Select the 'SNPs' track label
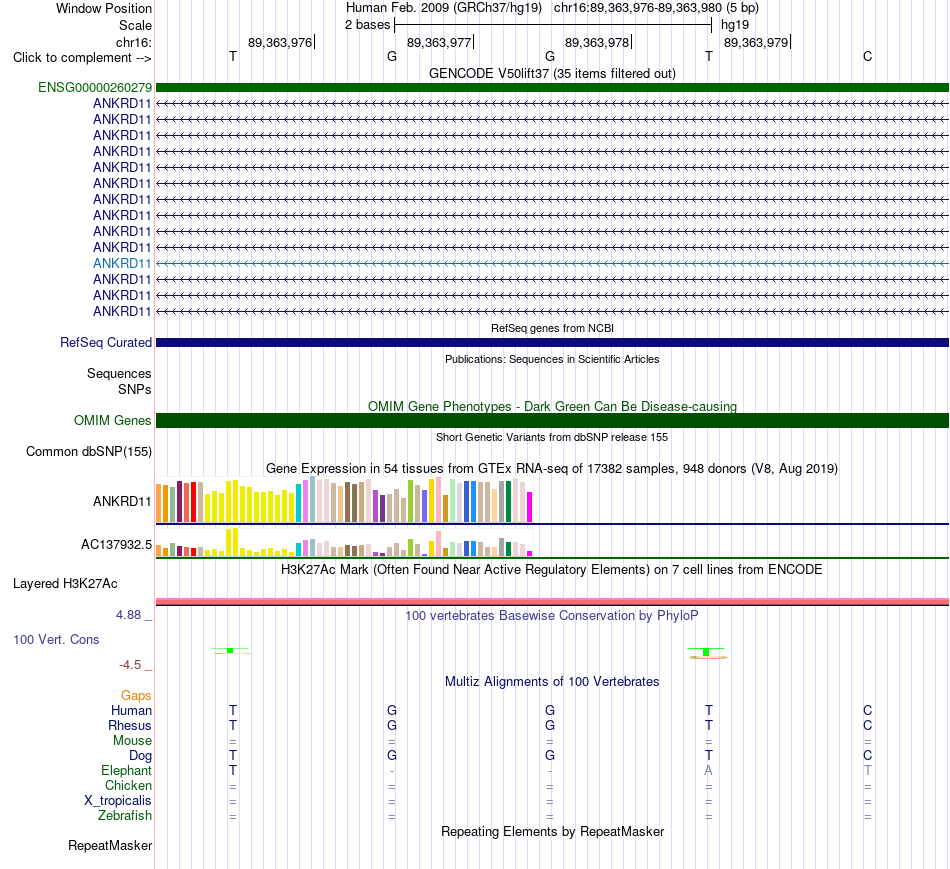 click(x=135, y=389)
